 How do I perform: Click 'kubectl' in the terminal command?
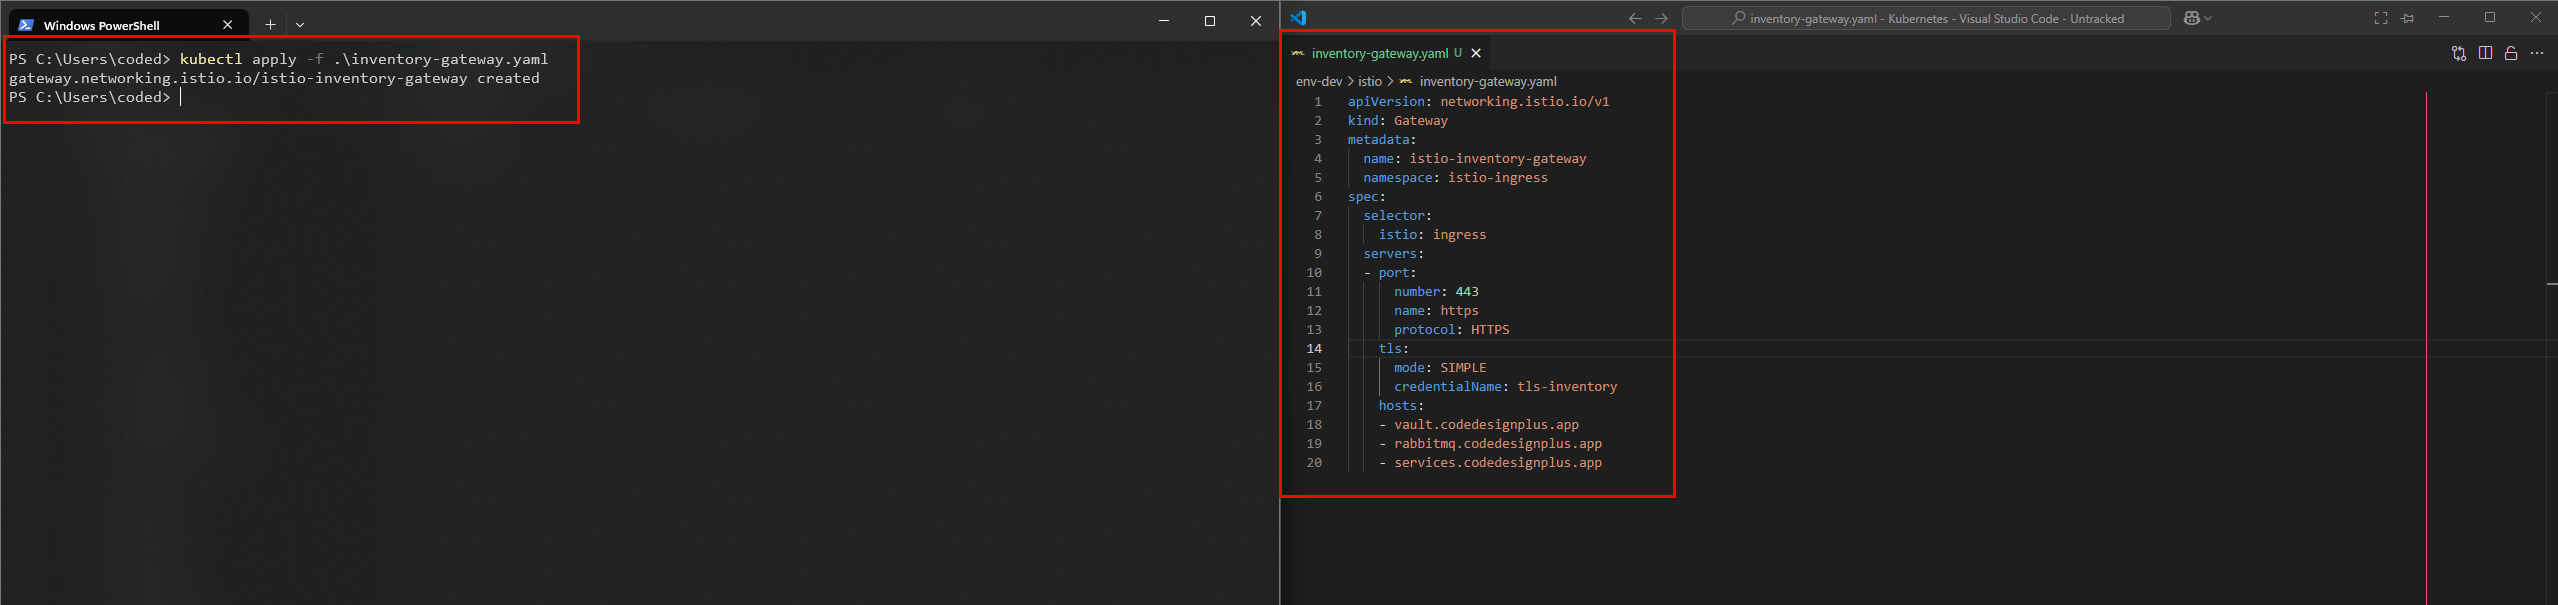[211, 59]
